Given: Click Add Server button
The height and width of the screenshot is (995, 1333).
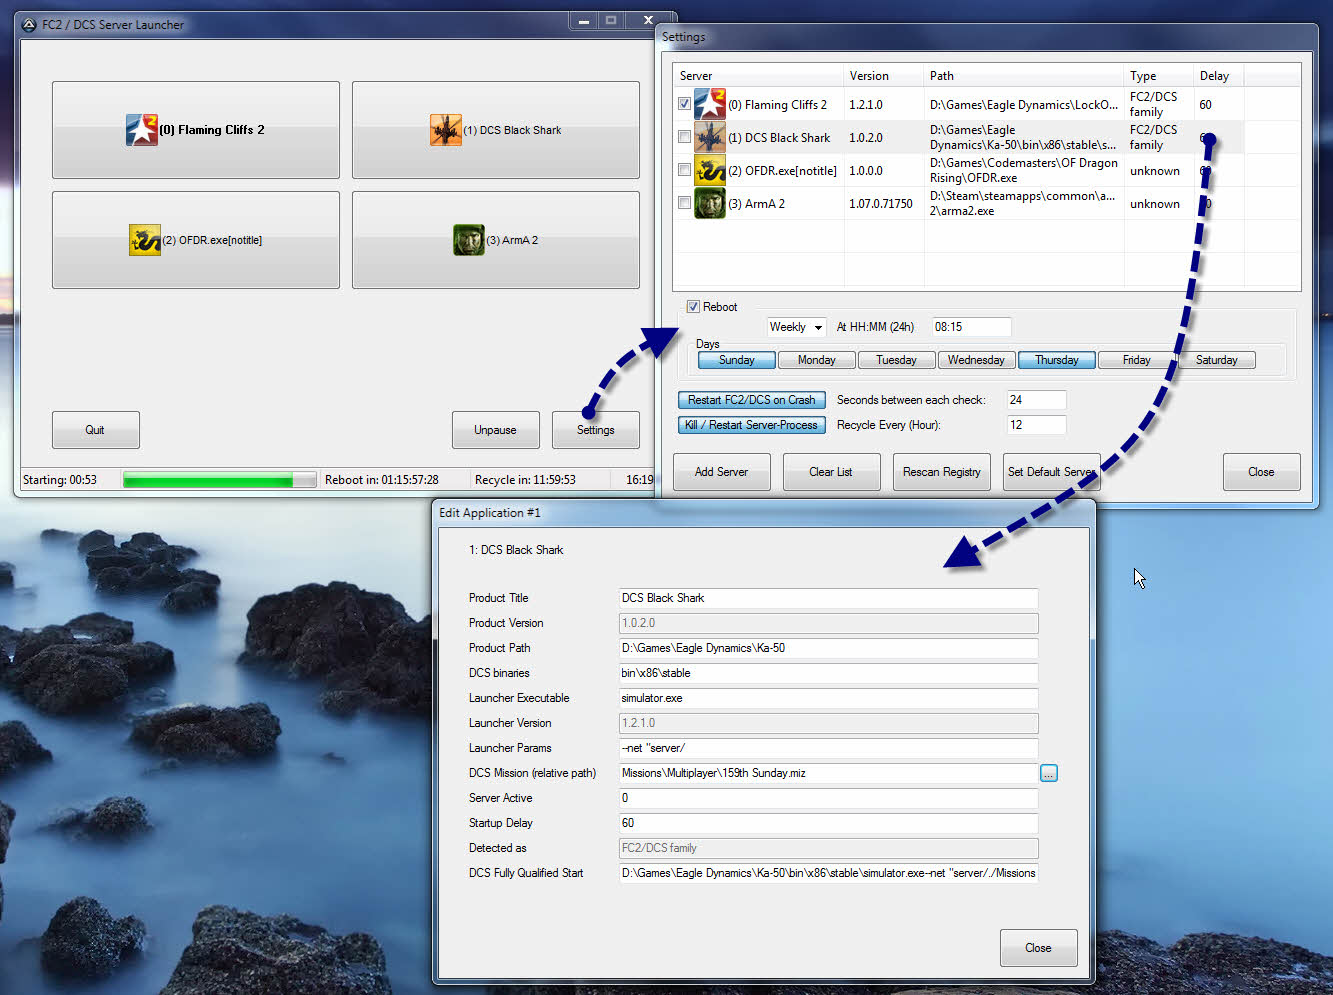Looking at the screenshot, I should [x=722, y=472].
